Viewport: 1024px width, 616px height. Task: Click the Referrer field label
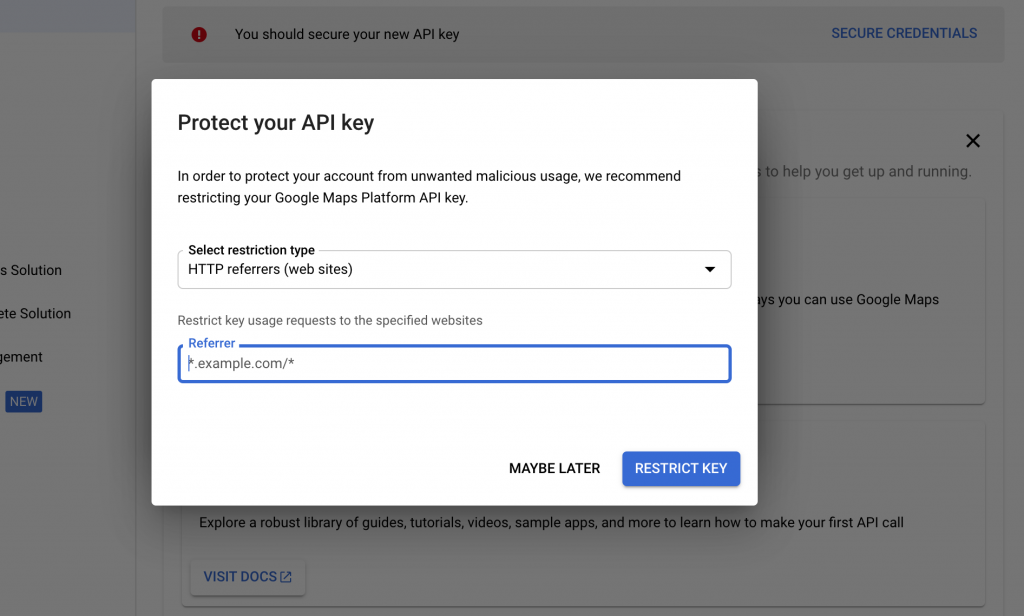tap(211, 343)
